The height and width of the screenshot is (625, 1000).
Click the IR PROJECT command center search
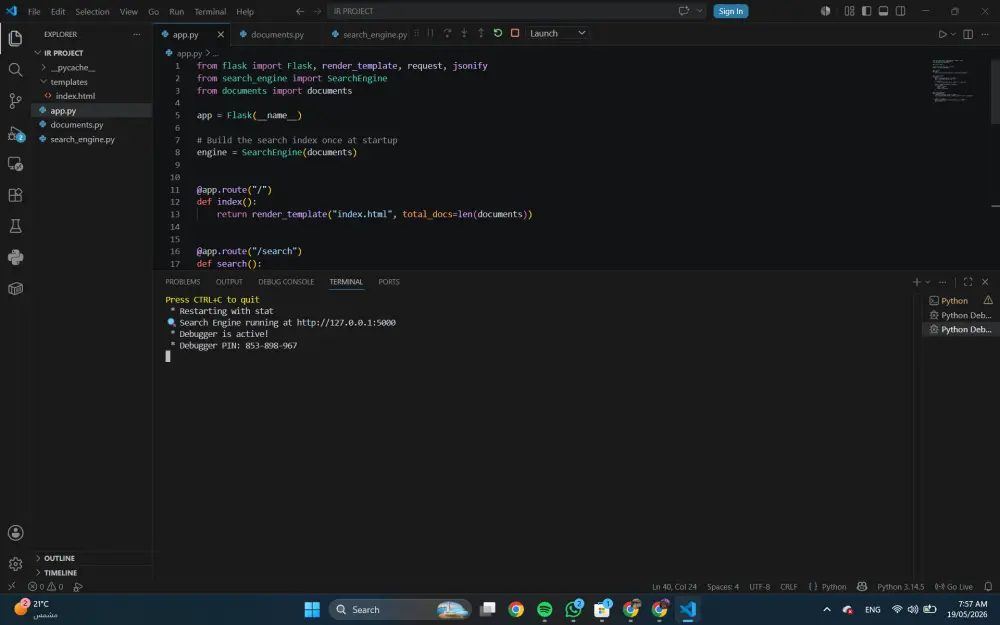point(518,11)
